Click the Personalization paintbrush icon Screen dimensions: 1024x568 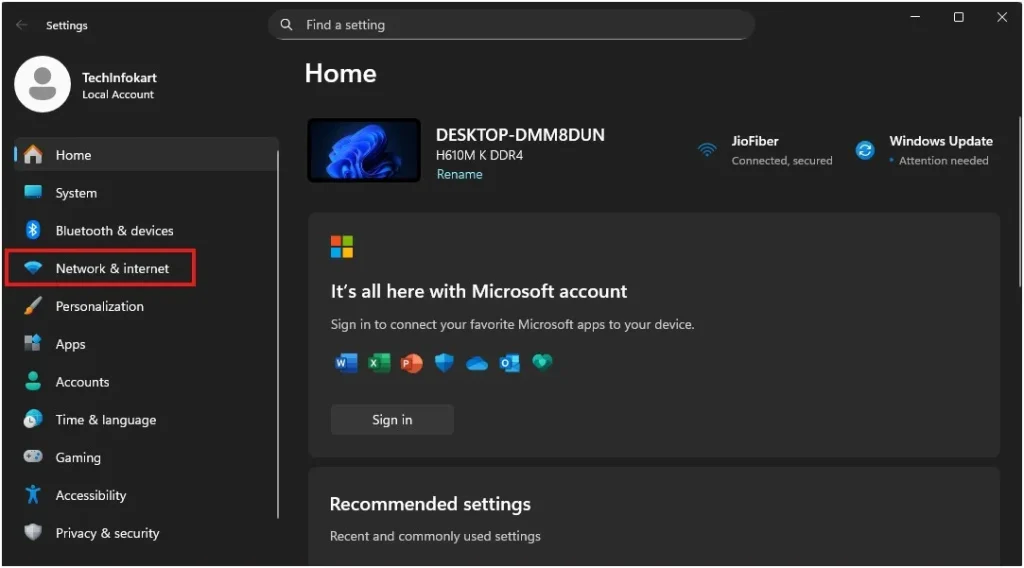pos(33,306)
